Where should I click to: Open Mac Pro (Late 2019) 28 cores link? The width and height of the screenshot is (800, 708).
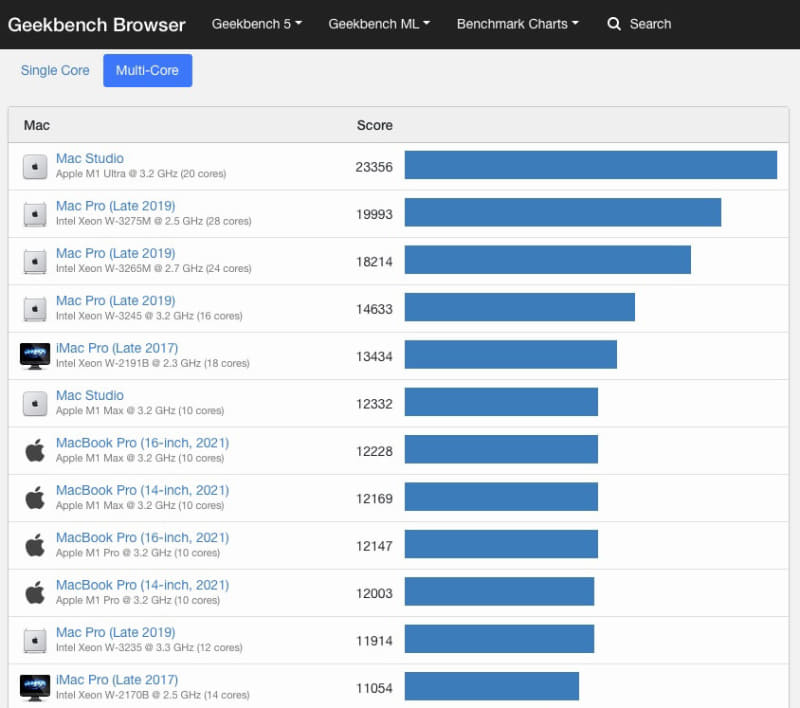tap(115, 206)
